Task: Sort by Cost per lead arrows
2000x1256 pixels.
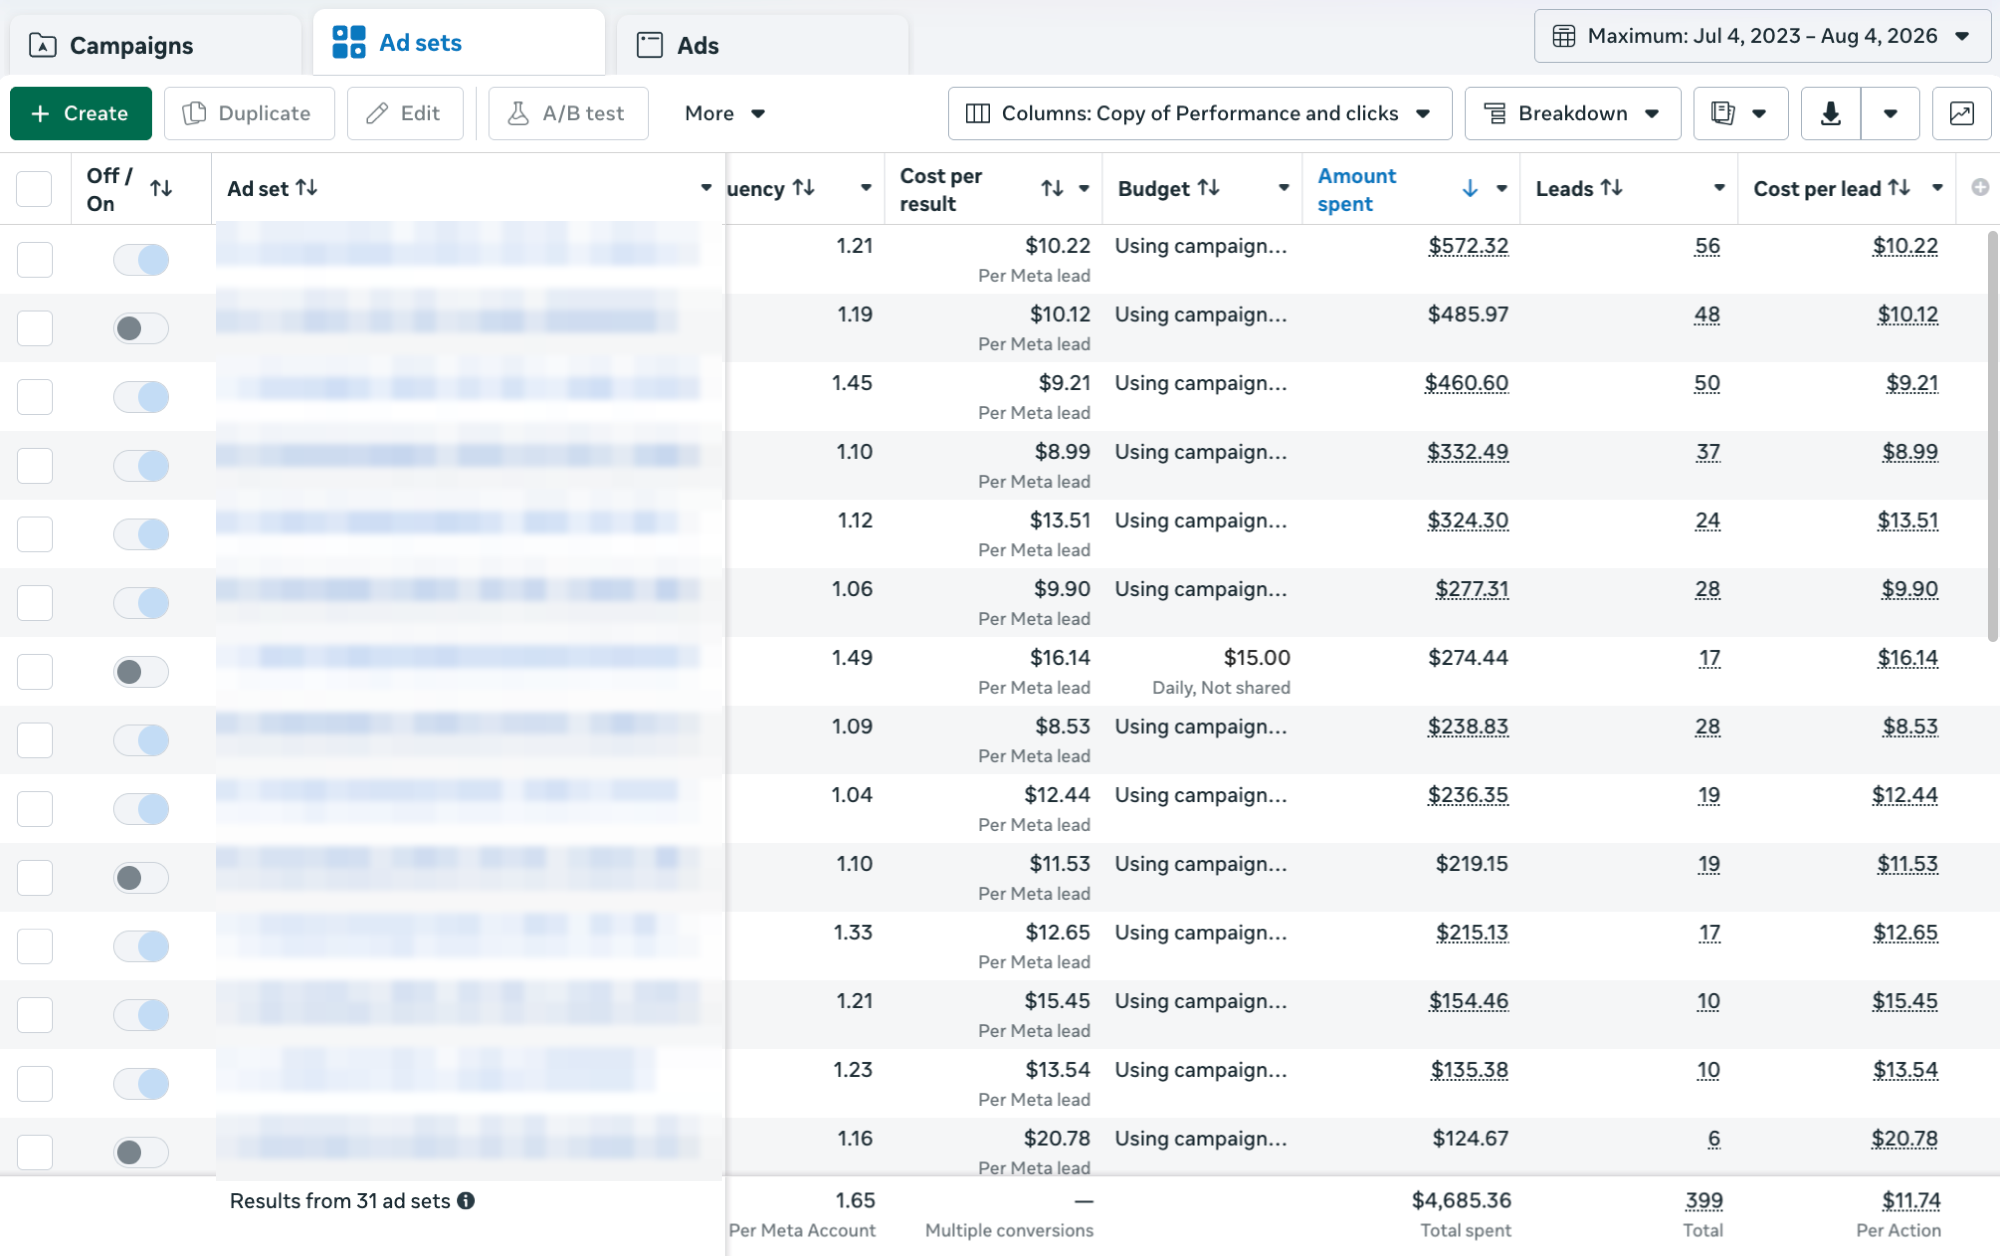Action: pyautogui.click(x=1899, y=188)
